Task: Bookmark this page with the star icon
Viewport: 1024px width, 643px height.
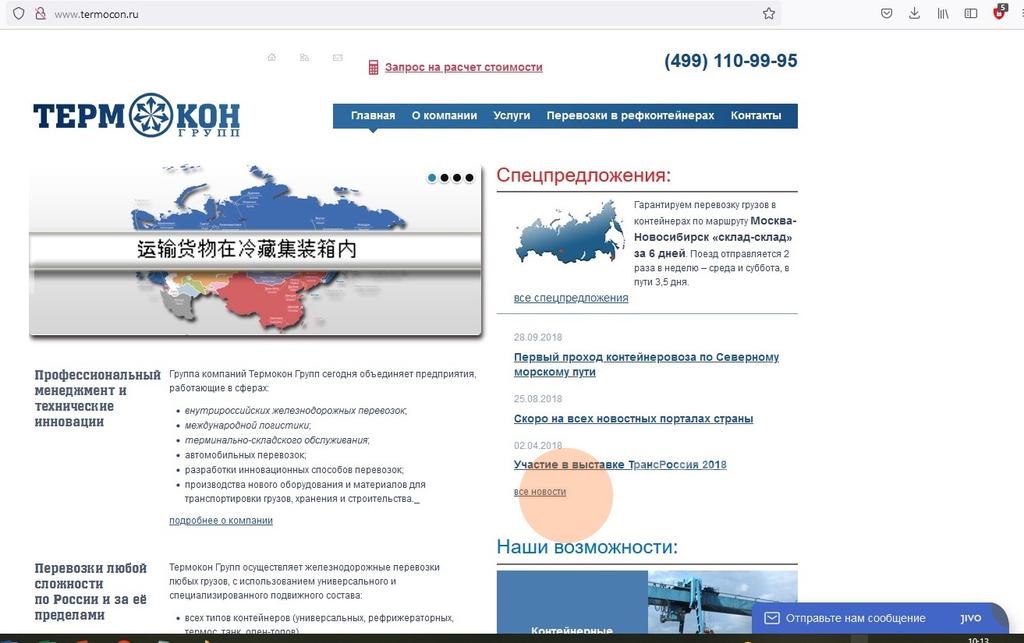Action: [x=769, y=14]
